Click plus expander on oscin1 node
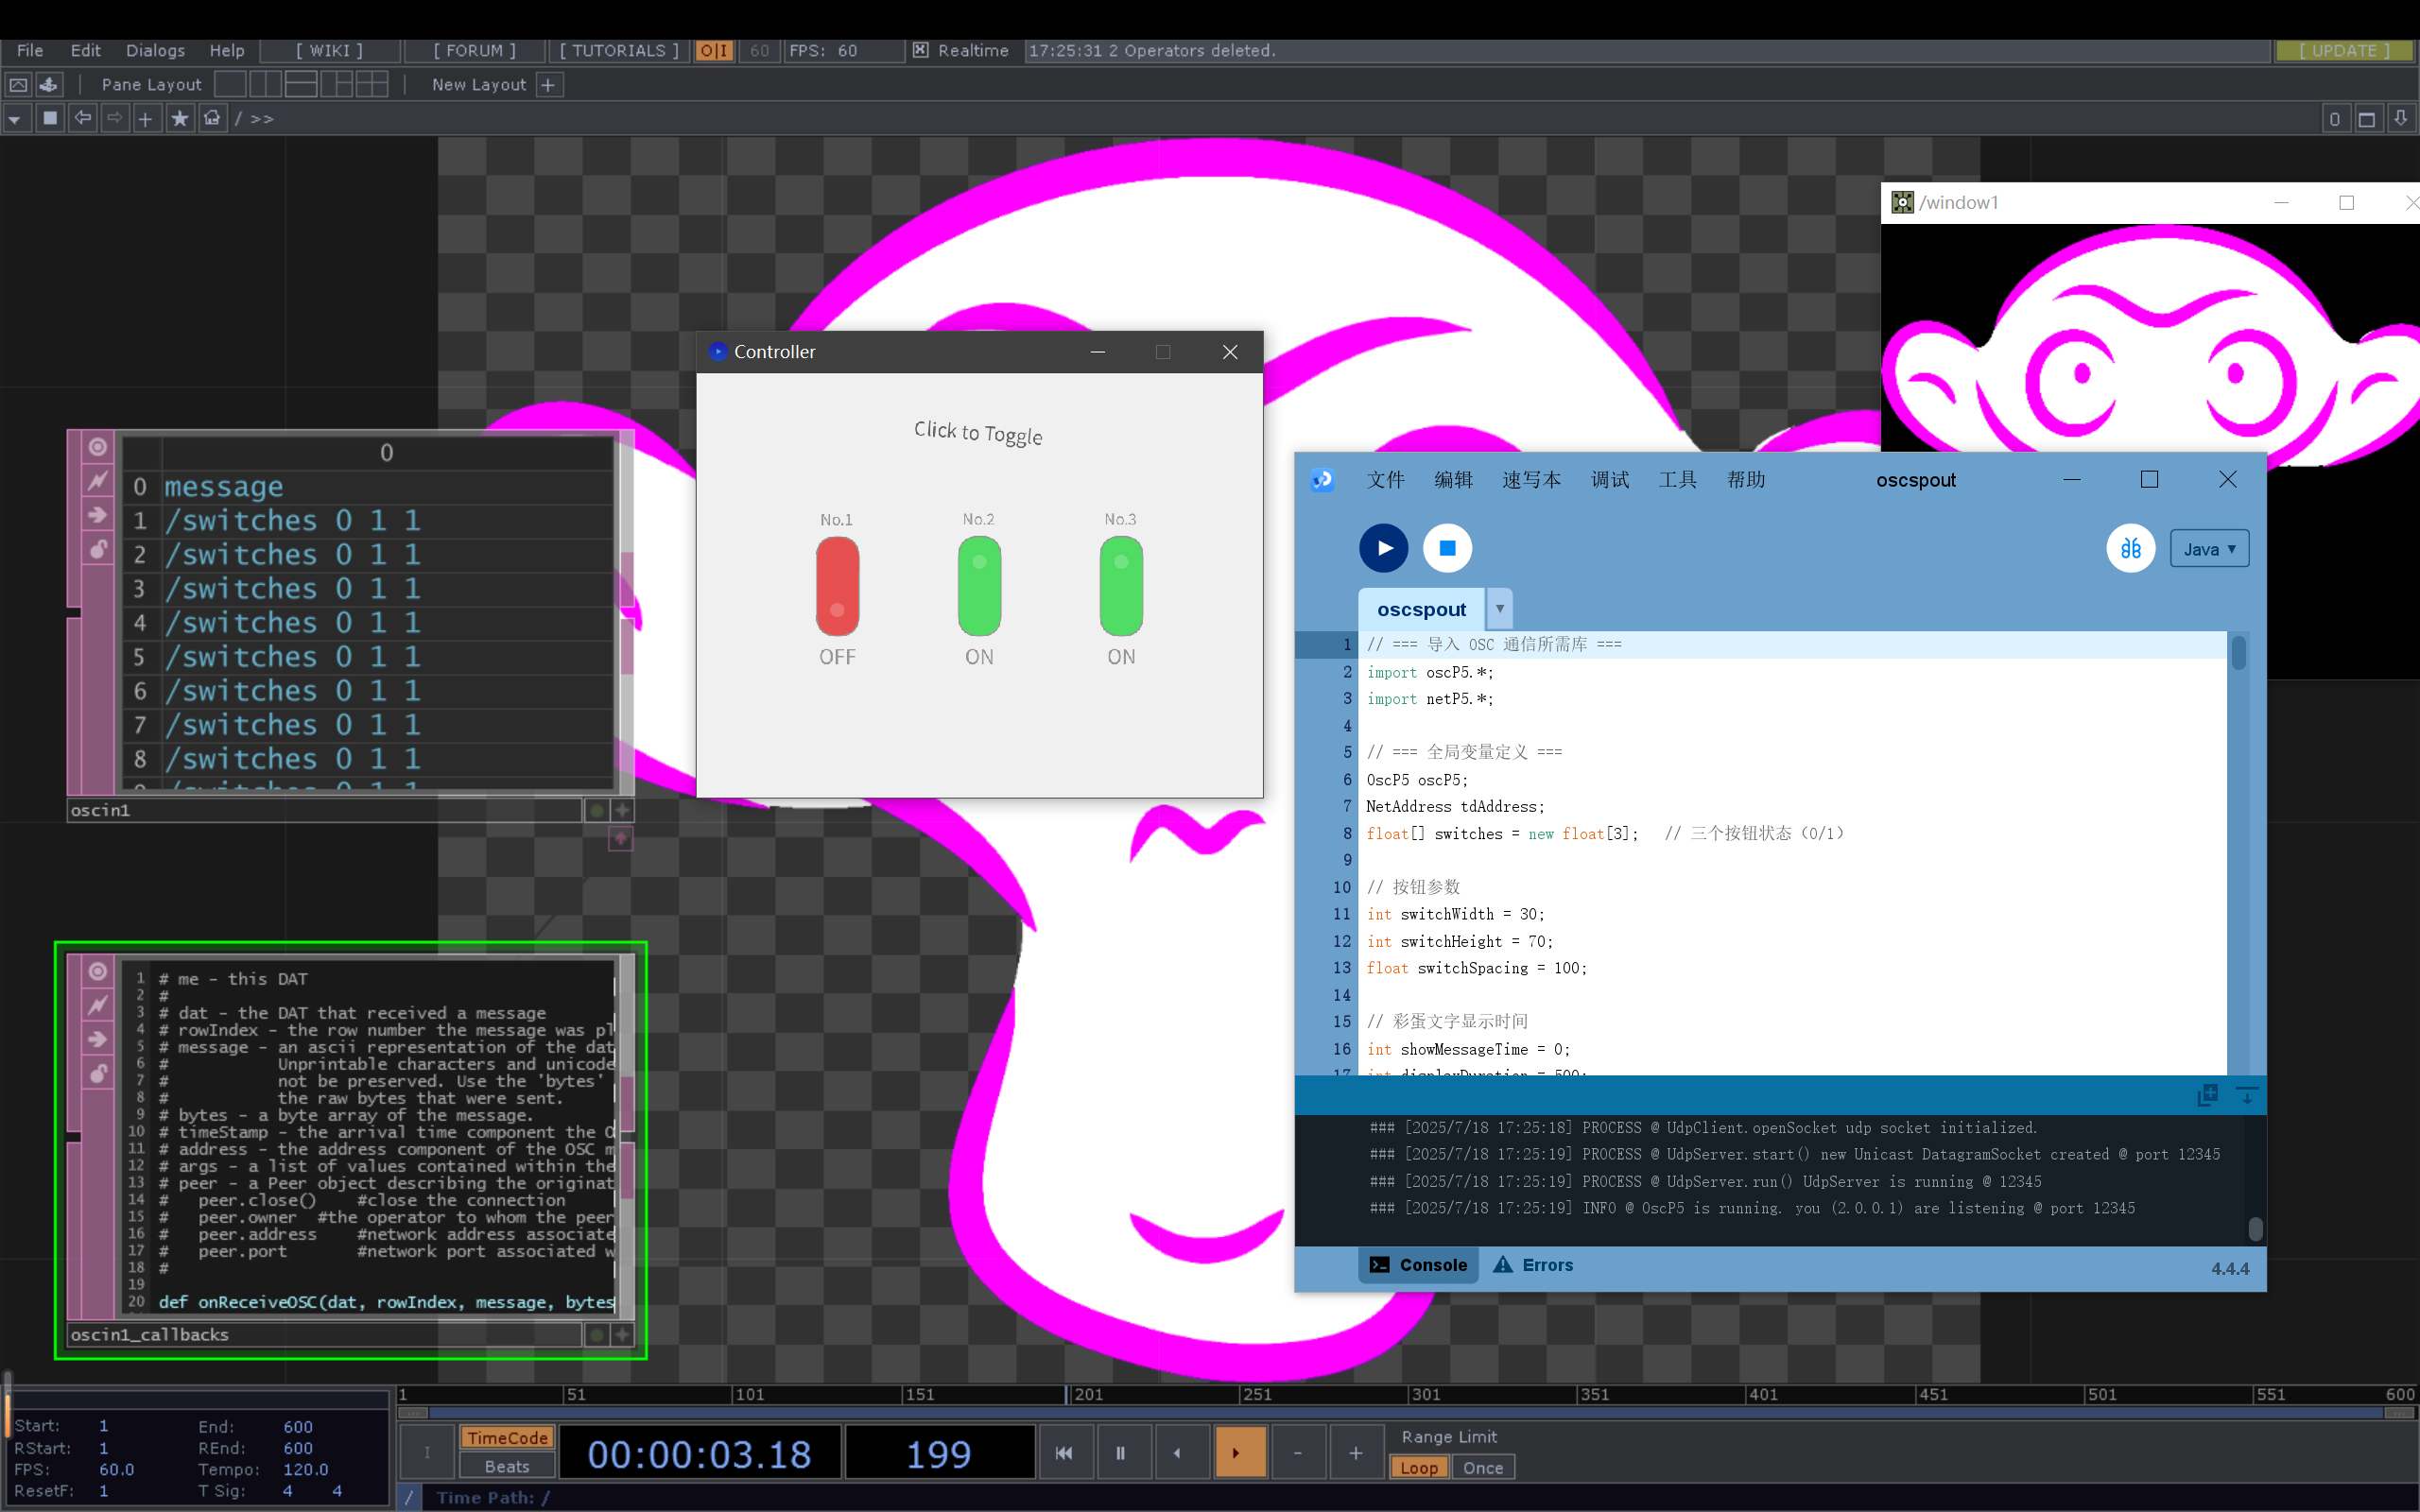This screenshot has width=2420, height=1512. coord(622,810)
